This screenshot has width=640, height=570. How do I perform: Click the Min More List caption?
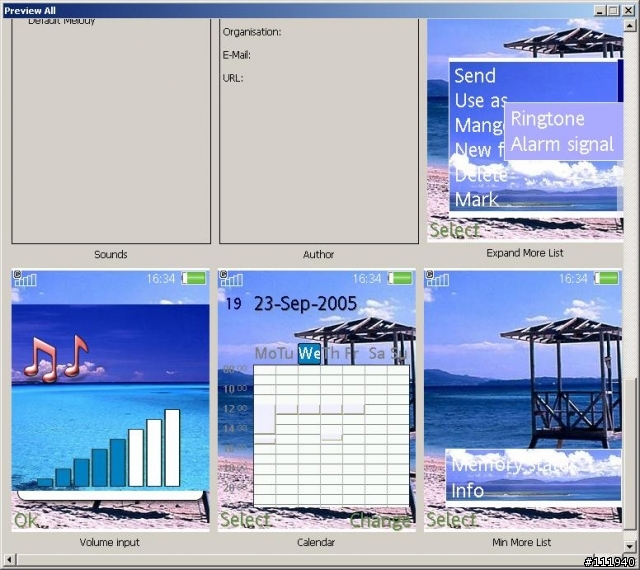521,542
